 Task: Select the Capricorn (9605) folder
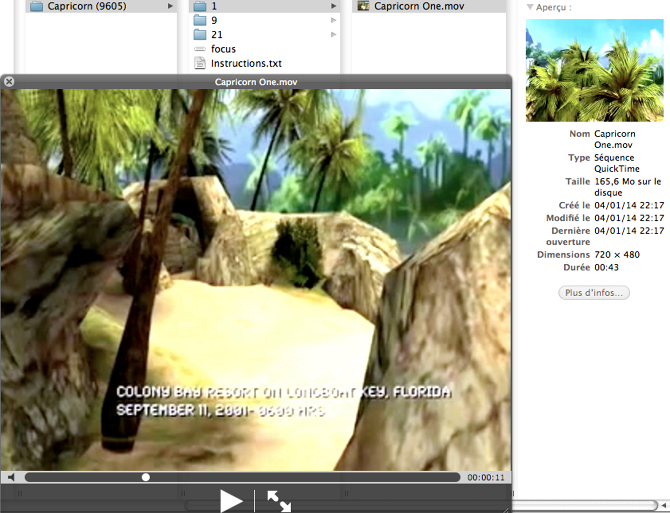click(89, 6)
